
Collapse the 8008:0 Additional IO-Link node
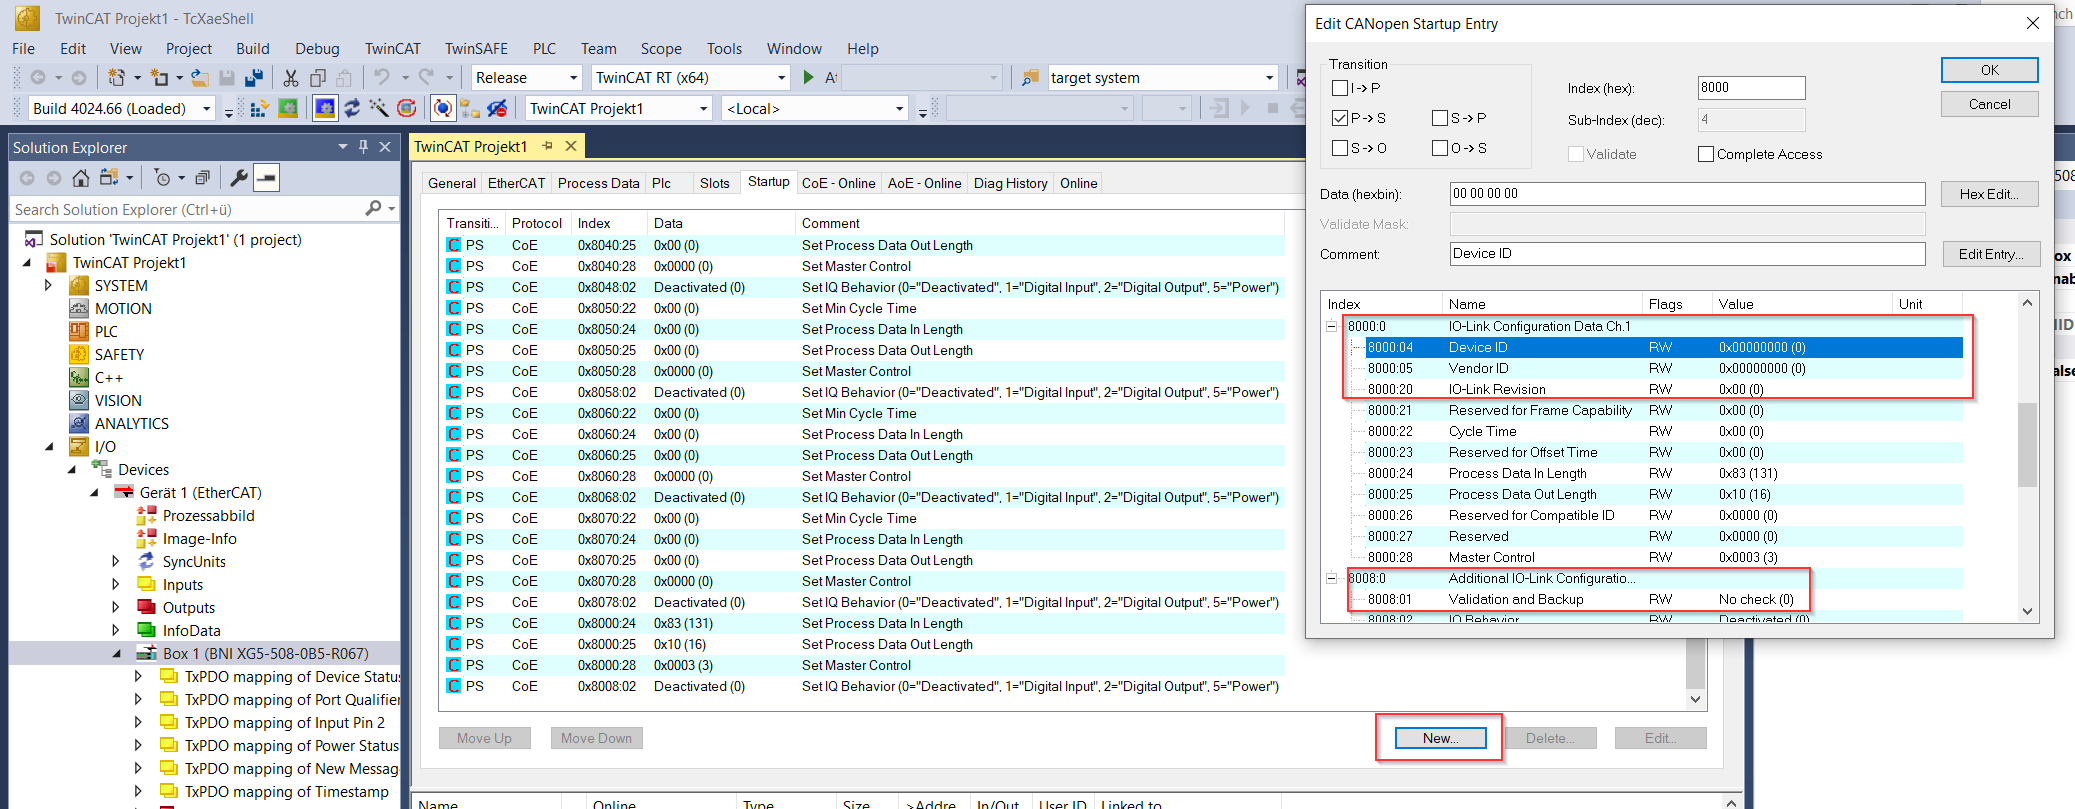[x=1332, y=578]
